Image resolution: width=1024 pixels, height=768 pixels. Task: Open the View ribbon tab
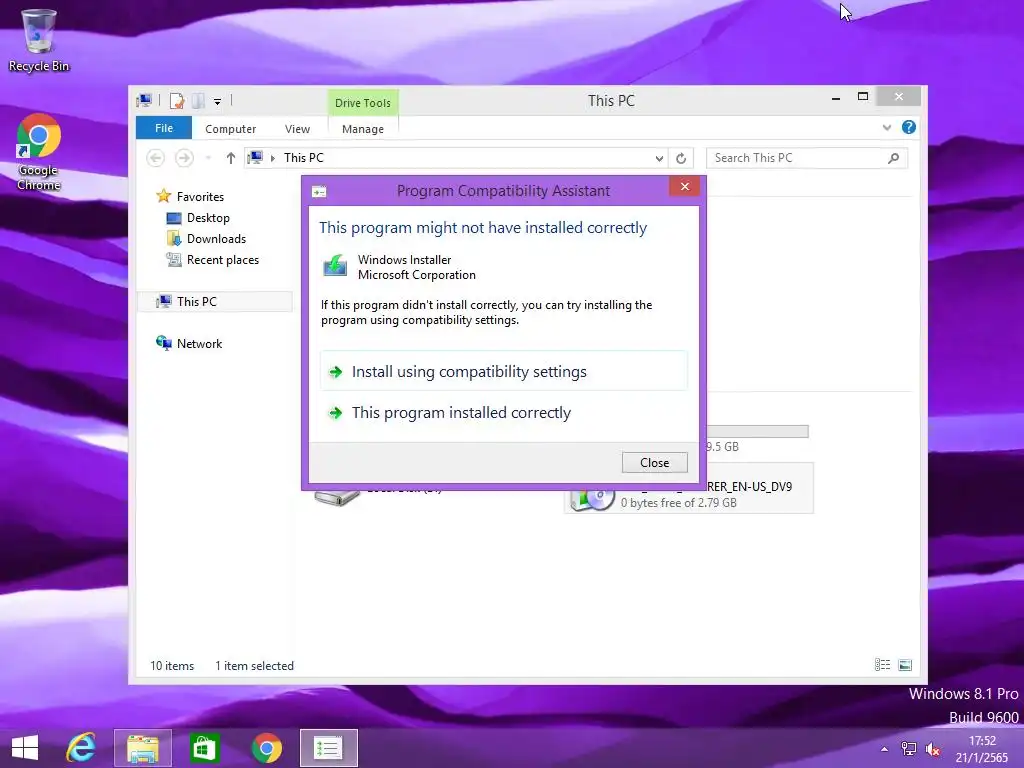click(x=297, y=129)
